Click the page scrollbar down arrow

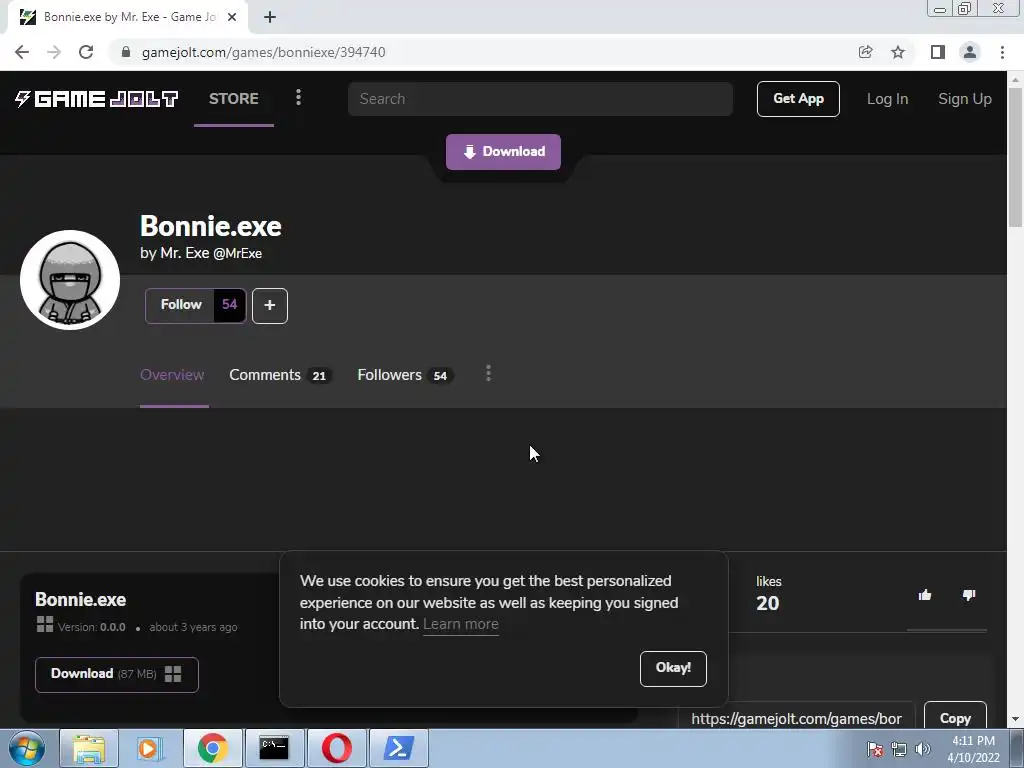[x=1015, y=720]
